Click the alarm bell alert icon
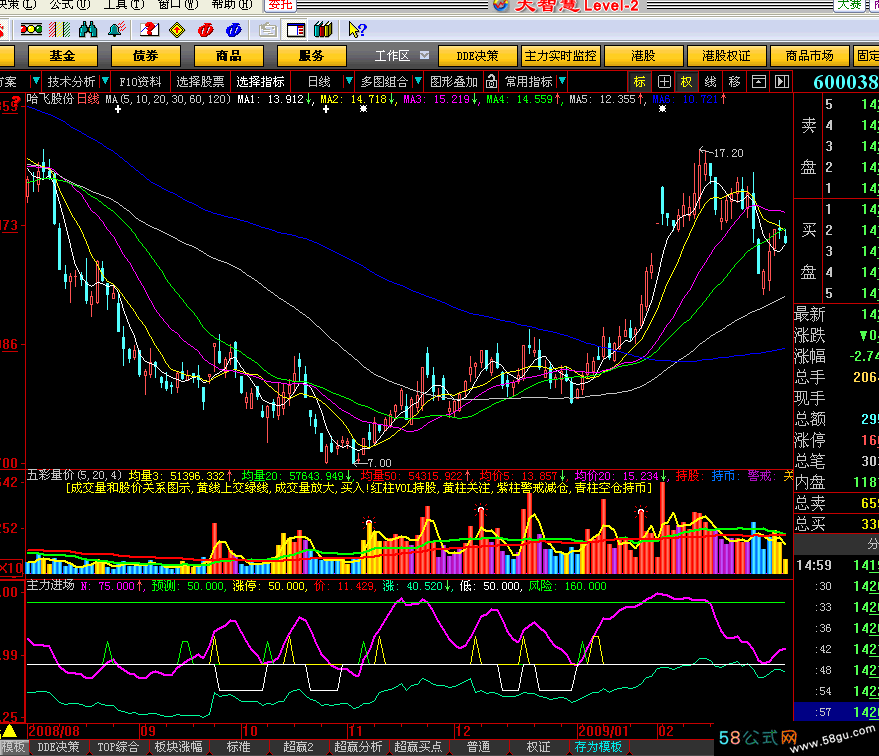This screenshot has width=879, height=756. pyautogui.click(x=117, y=29)
